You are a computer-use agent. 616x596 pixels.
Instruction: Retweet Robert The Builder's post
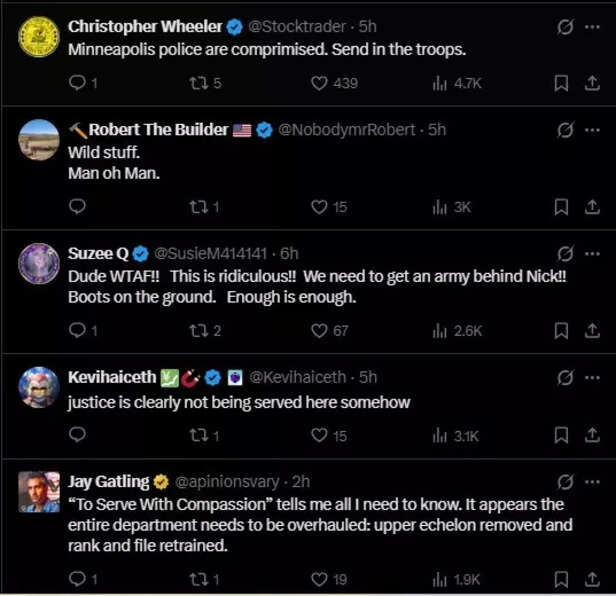click(x=197, y=207)
